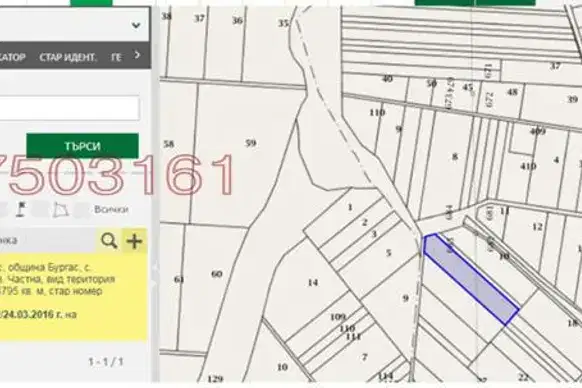Select the flag point marker icon
Image resolution: width=582 pixels, height=388 pixels.
pos(22,210)
